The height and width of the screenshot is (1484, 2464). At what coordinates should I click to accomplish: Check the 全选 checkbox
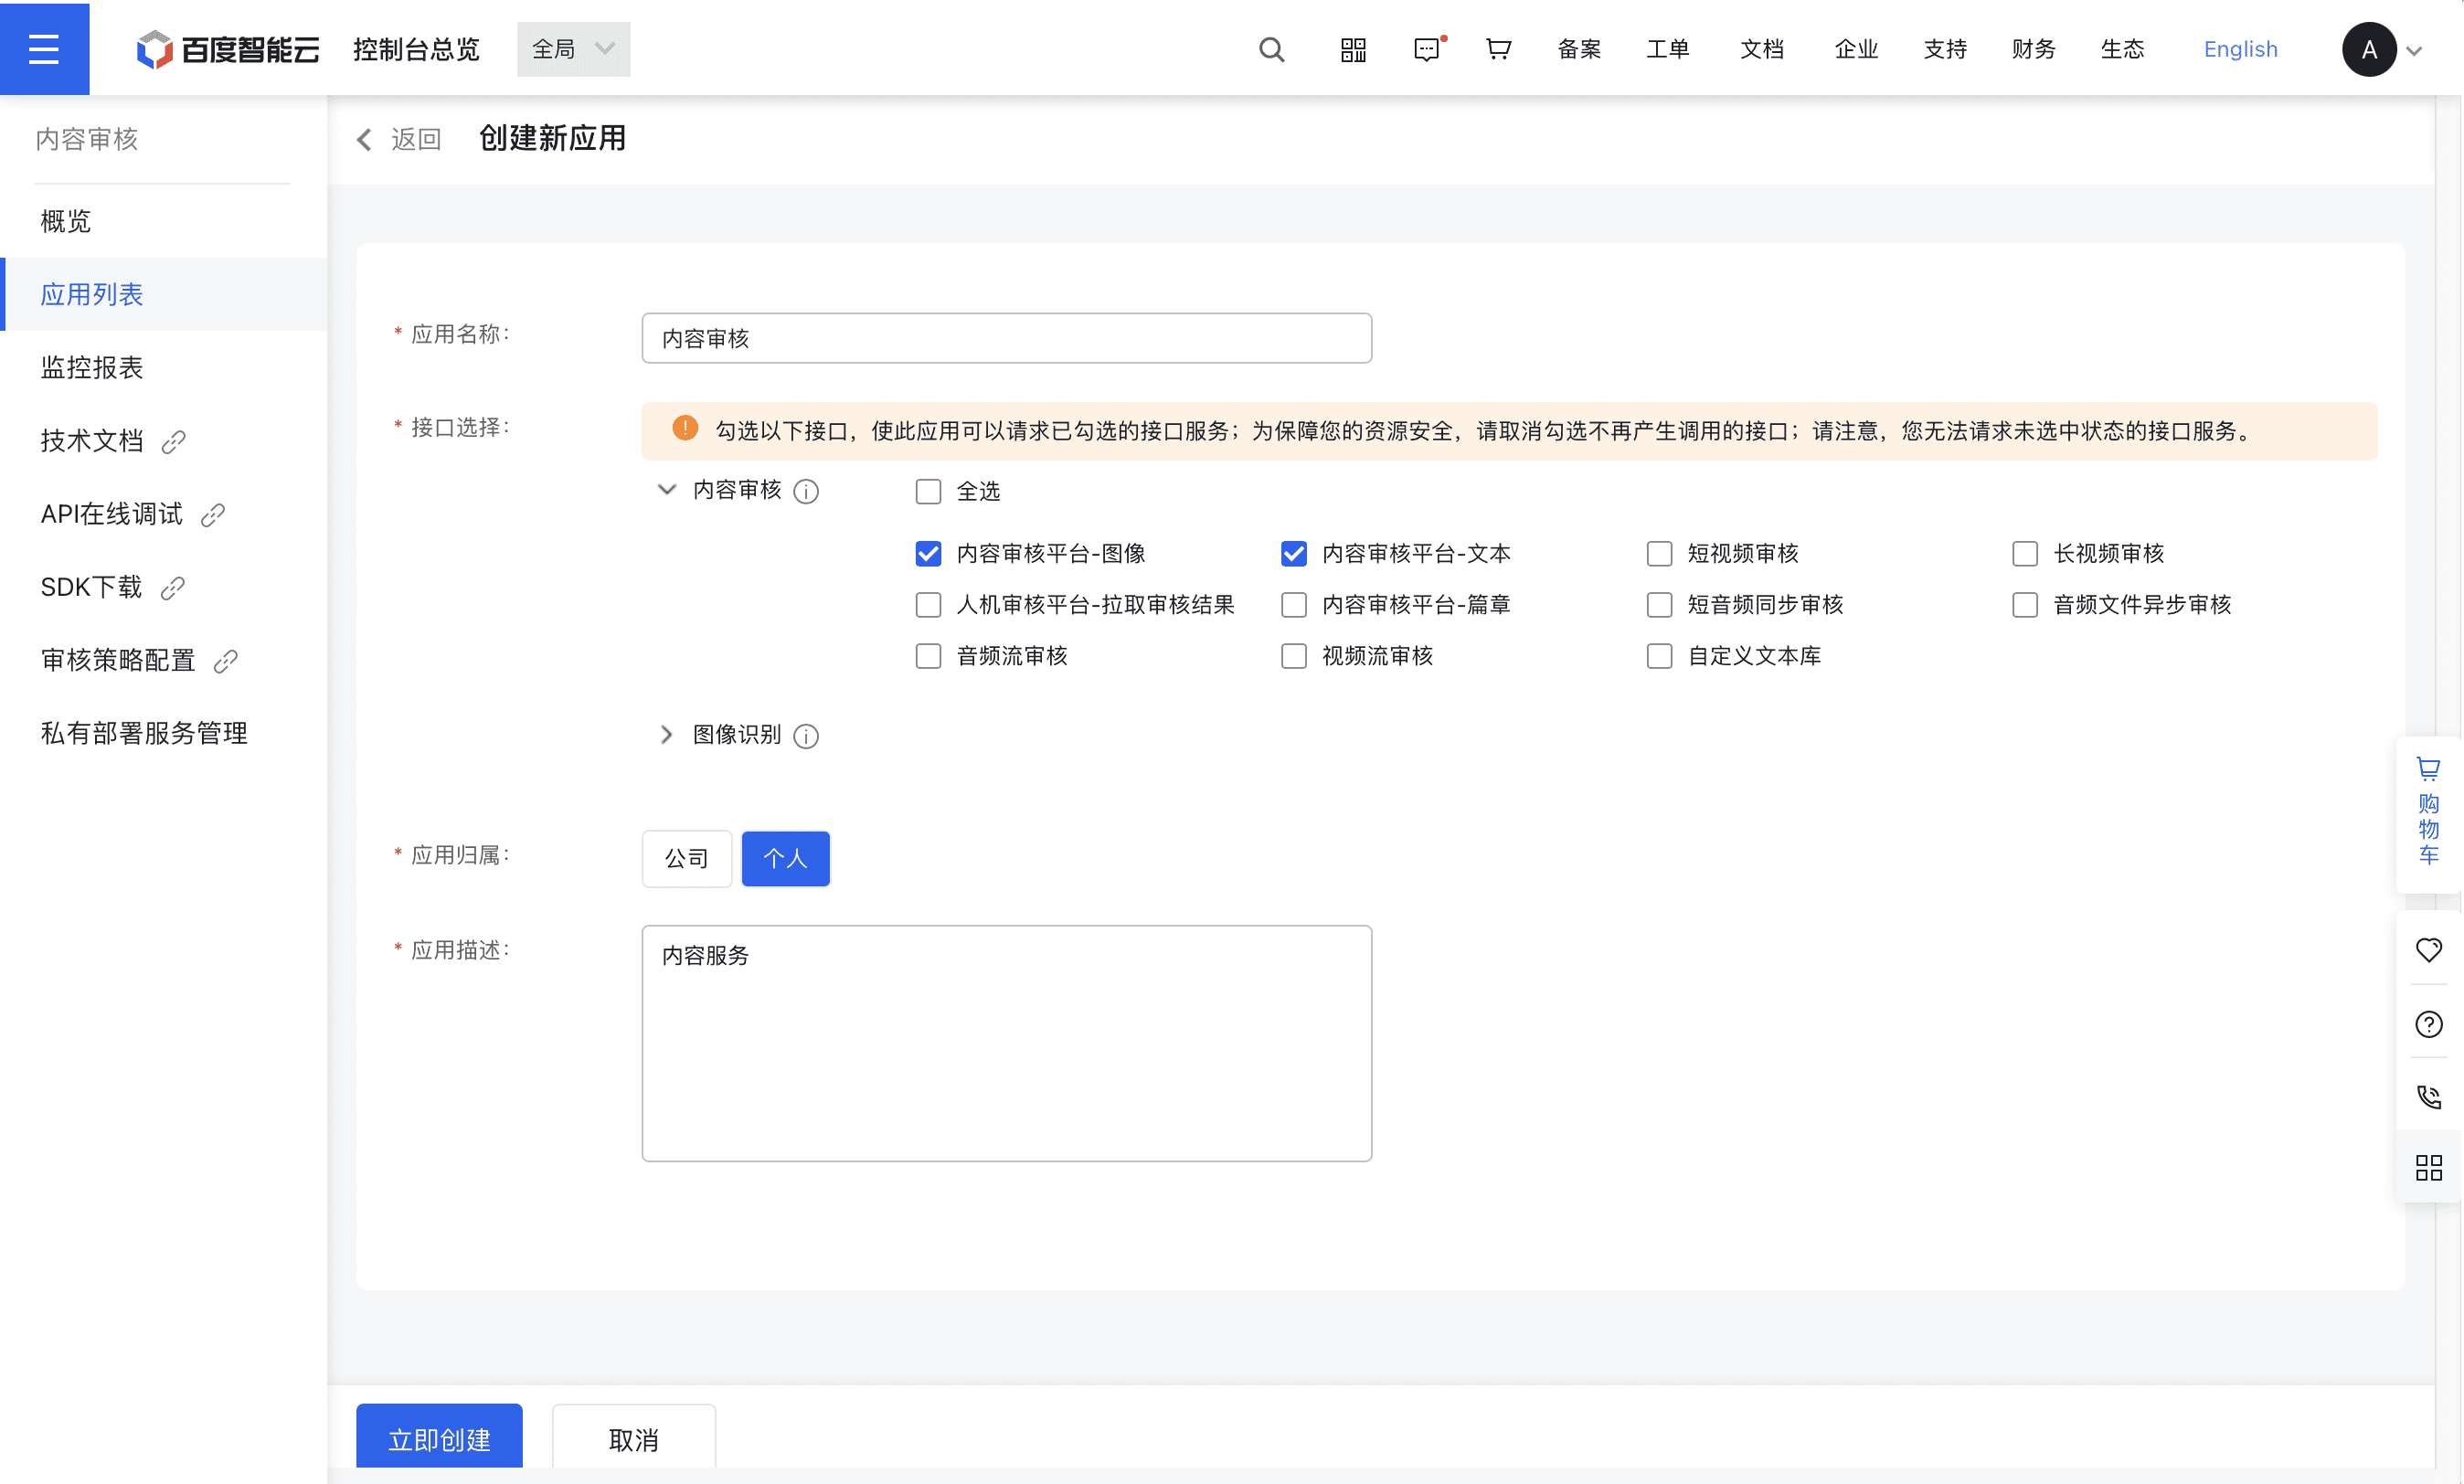(x=928, y=491)
